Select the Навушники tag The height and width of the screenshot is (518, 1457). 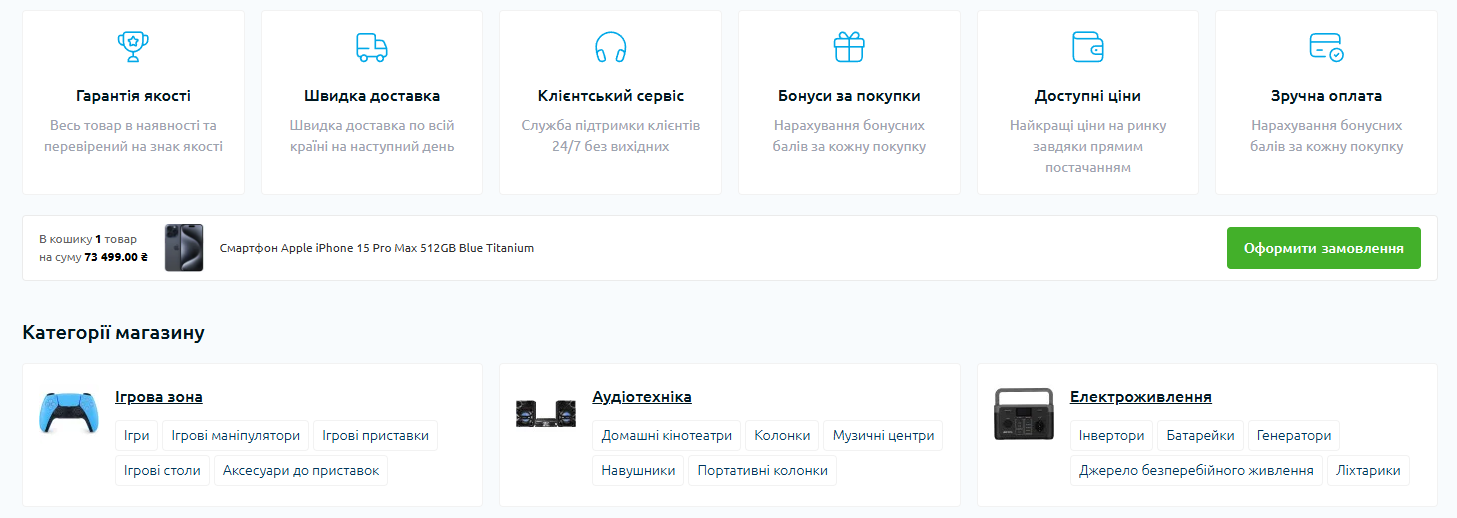(x=638, y=470)
